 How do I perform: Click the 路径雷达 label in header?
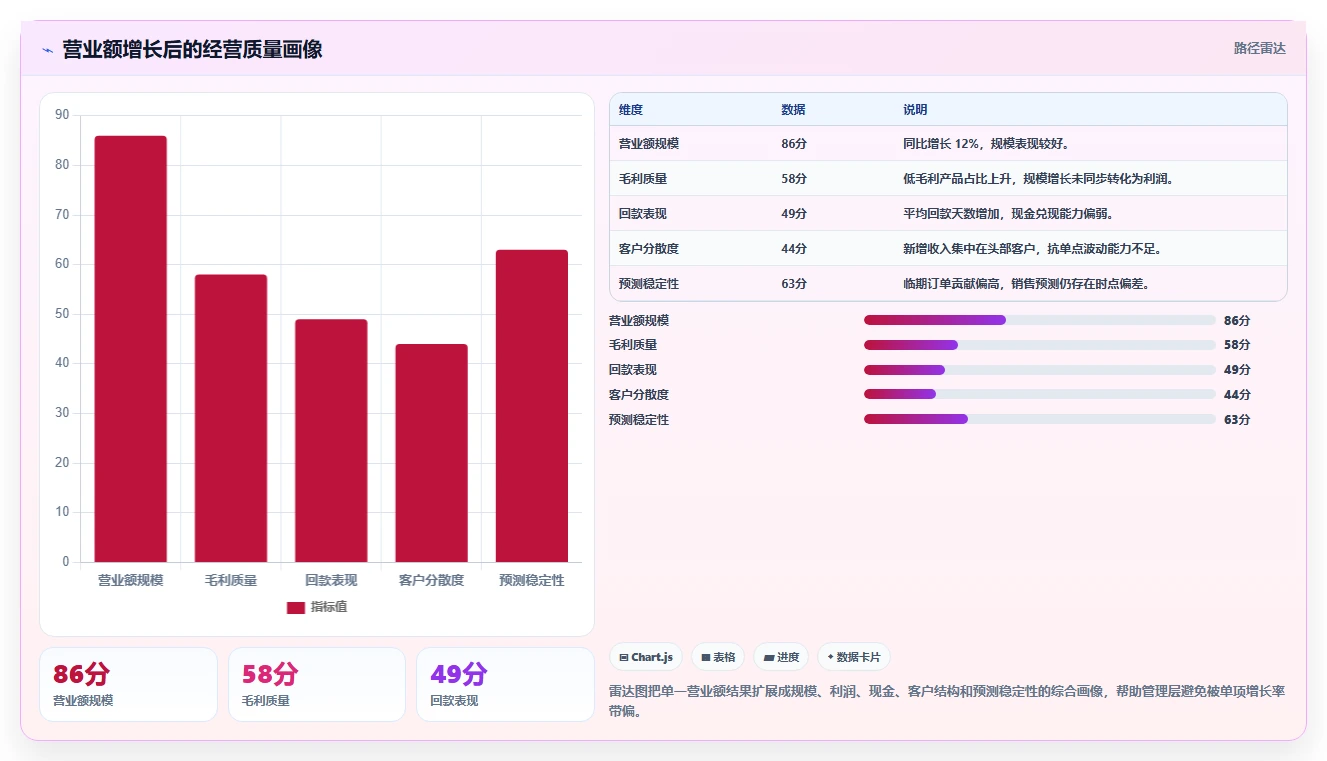pyautogui.click(x=1259, y=48)
